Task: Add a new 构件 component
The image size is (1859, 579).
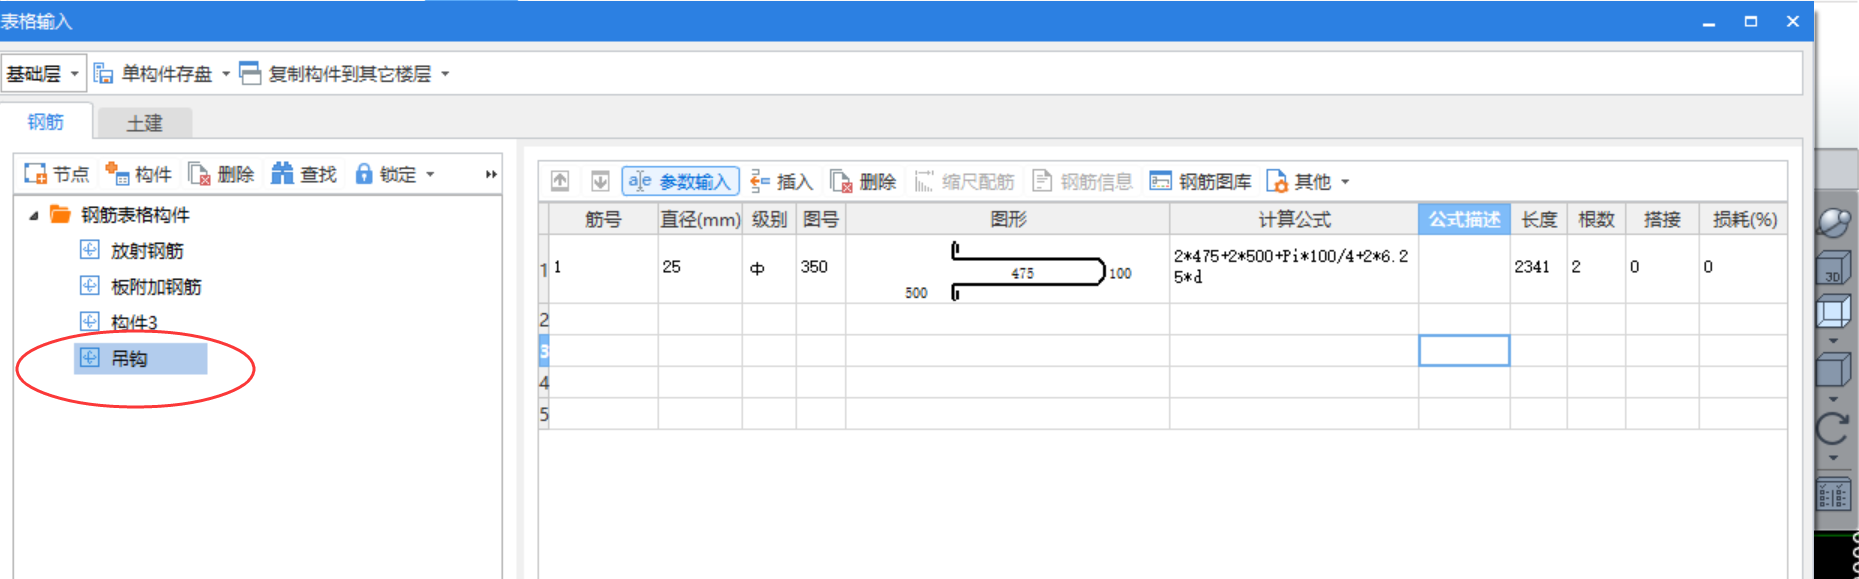Action: click(x=139, y=174)
